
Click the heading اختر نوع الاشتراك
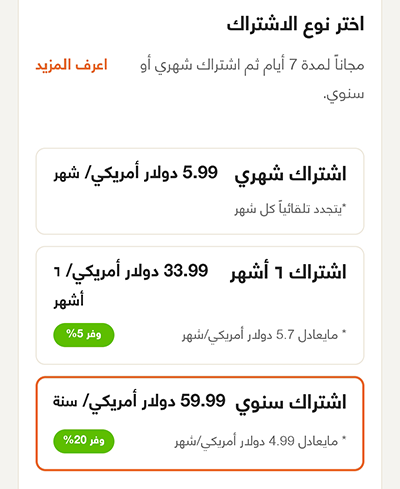[295, 25]
